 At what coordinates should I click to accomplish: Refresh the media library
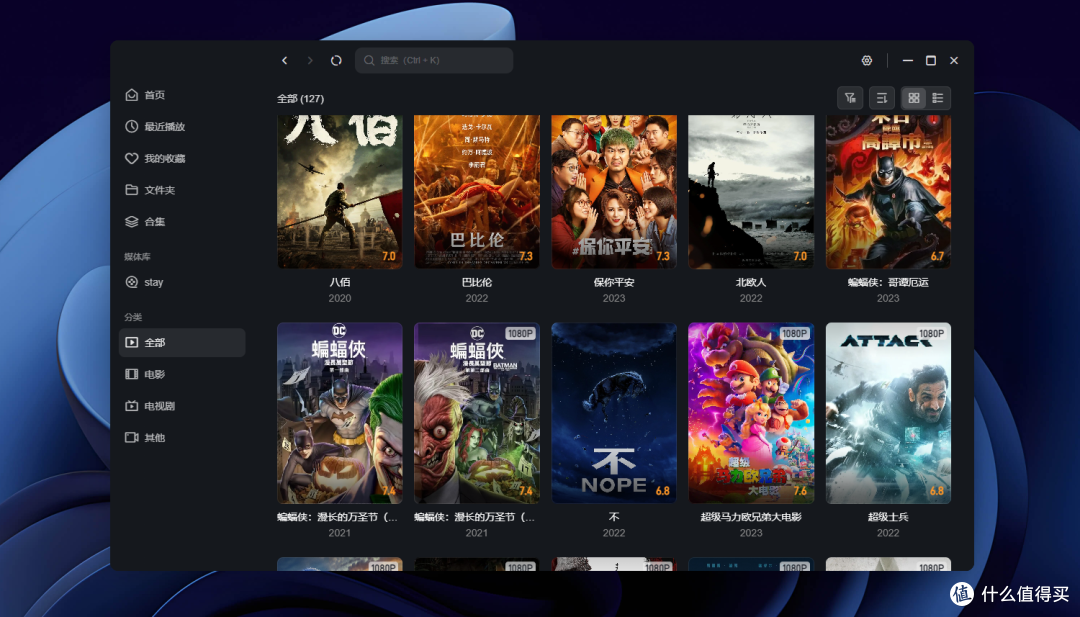click(336, 61)
